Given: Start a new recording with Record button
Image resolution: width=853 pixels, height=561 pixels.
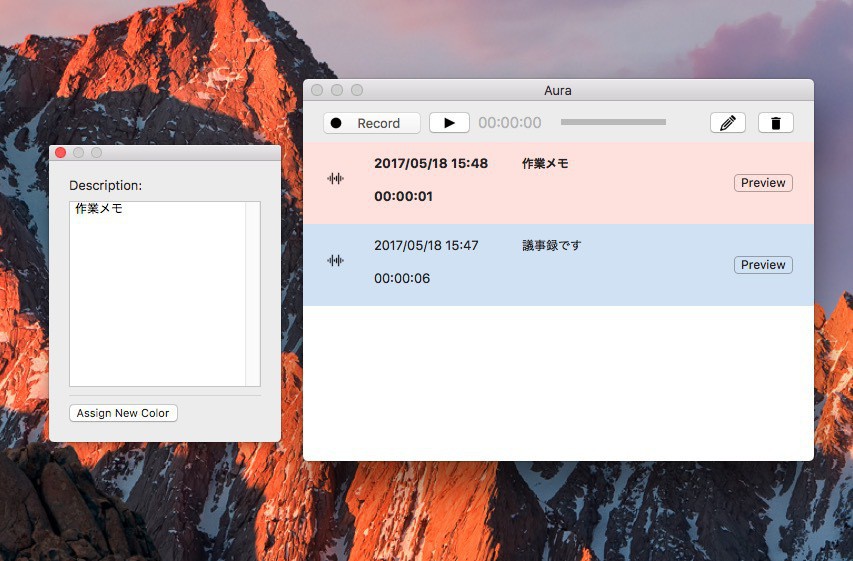Looking at the screenshot, I should (372, 123).
